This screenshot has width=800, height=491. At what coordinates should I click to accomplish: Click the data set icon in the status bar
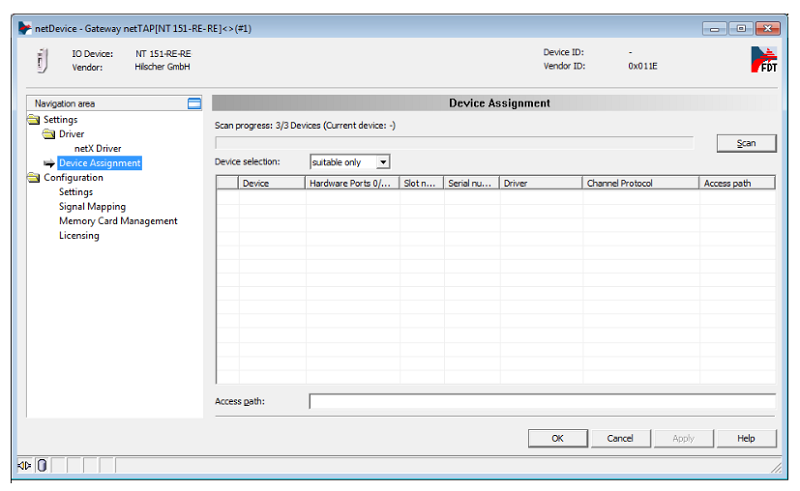(x=42, y=465)
